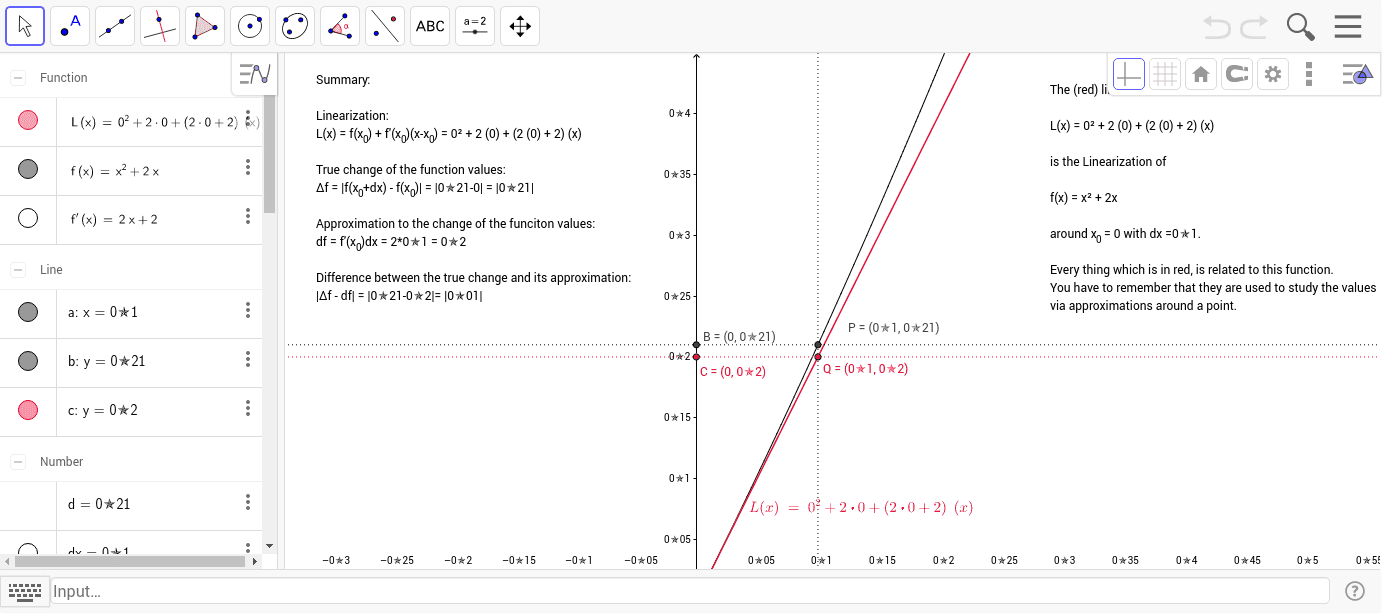Collapse the Number group
This screenshot has height=614, width=1382.
point(18,461)
